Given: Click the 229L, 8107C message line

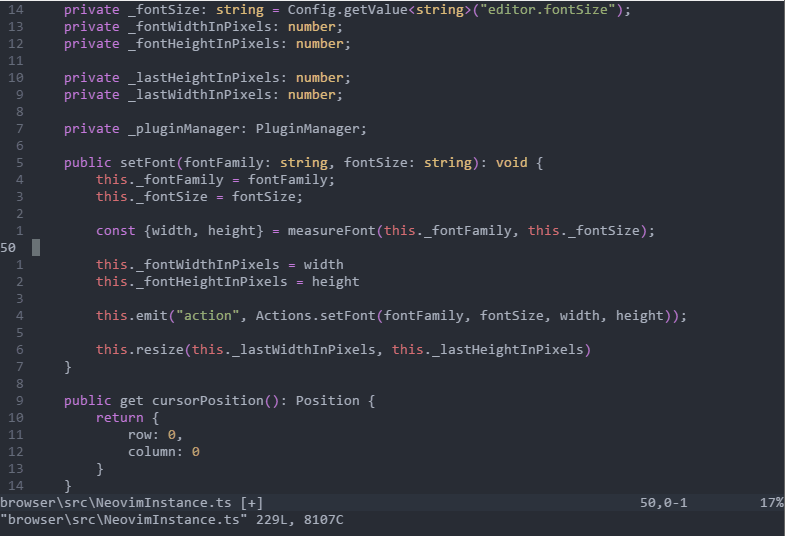Looking at the screenshot, I should click(299, 520).
